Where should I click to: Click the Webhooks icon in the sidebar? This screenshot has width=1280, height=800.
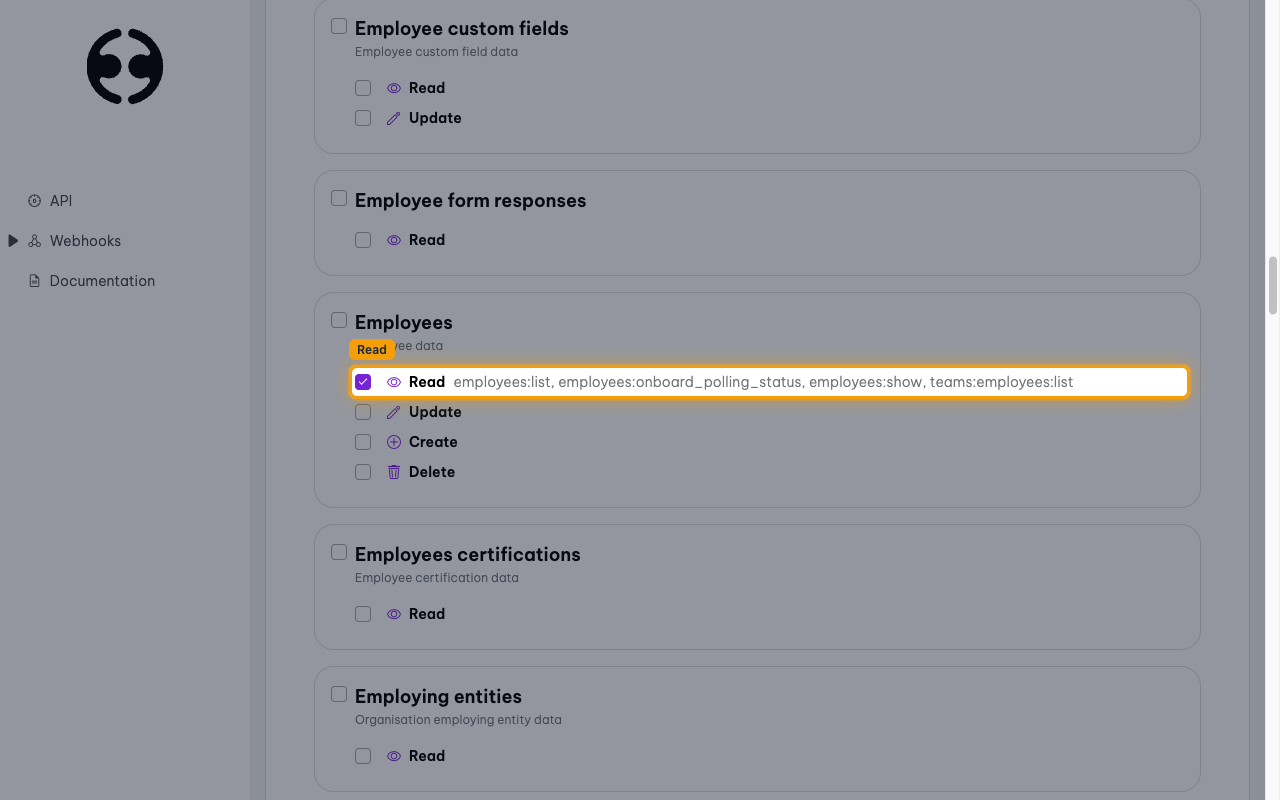pos(35,241)
